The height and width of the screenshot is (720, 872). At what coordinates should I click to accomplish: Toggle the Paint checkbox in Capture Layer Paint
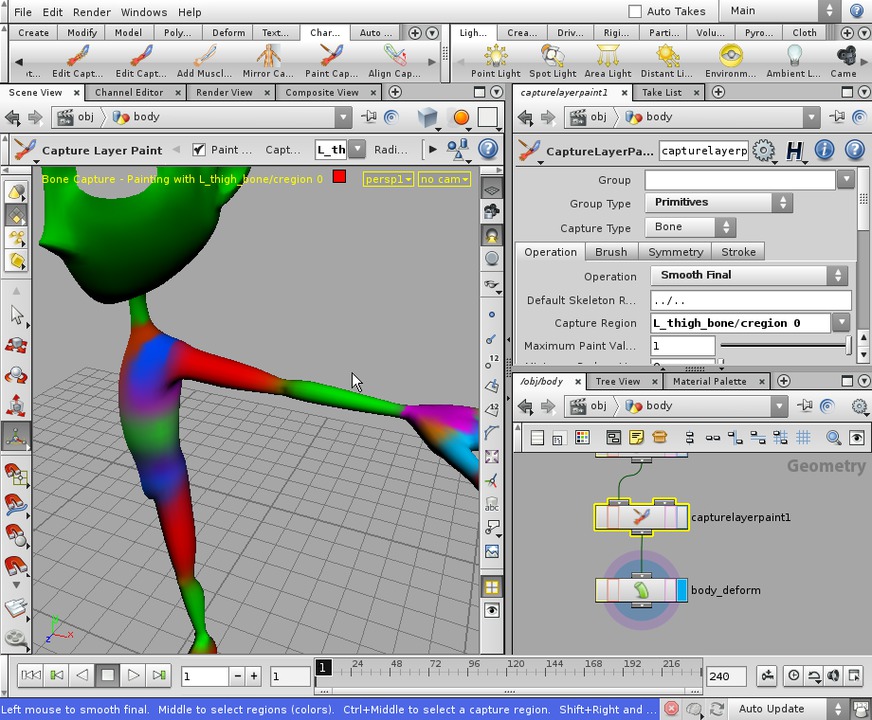(199, 149)
